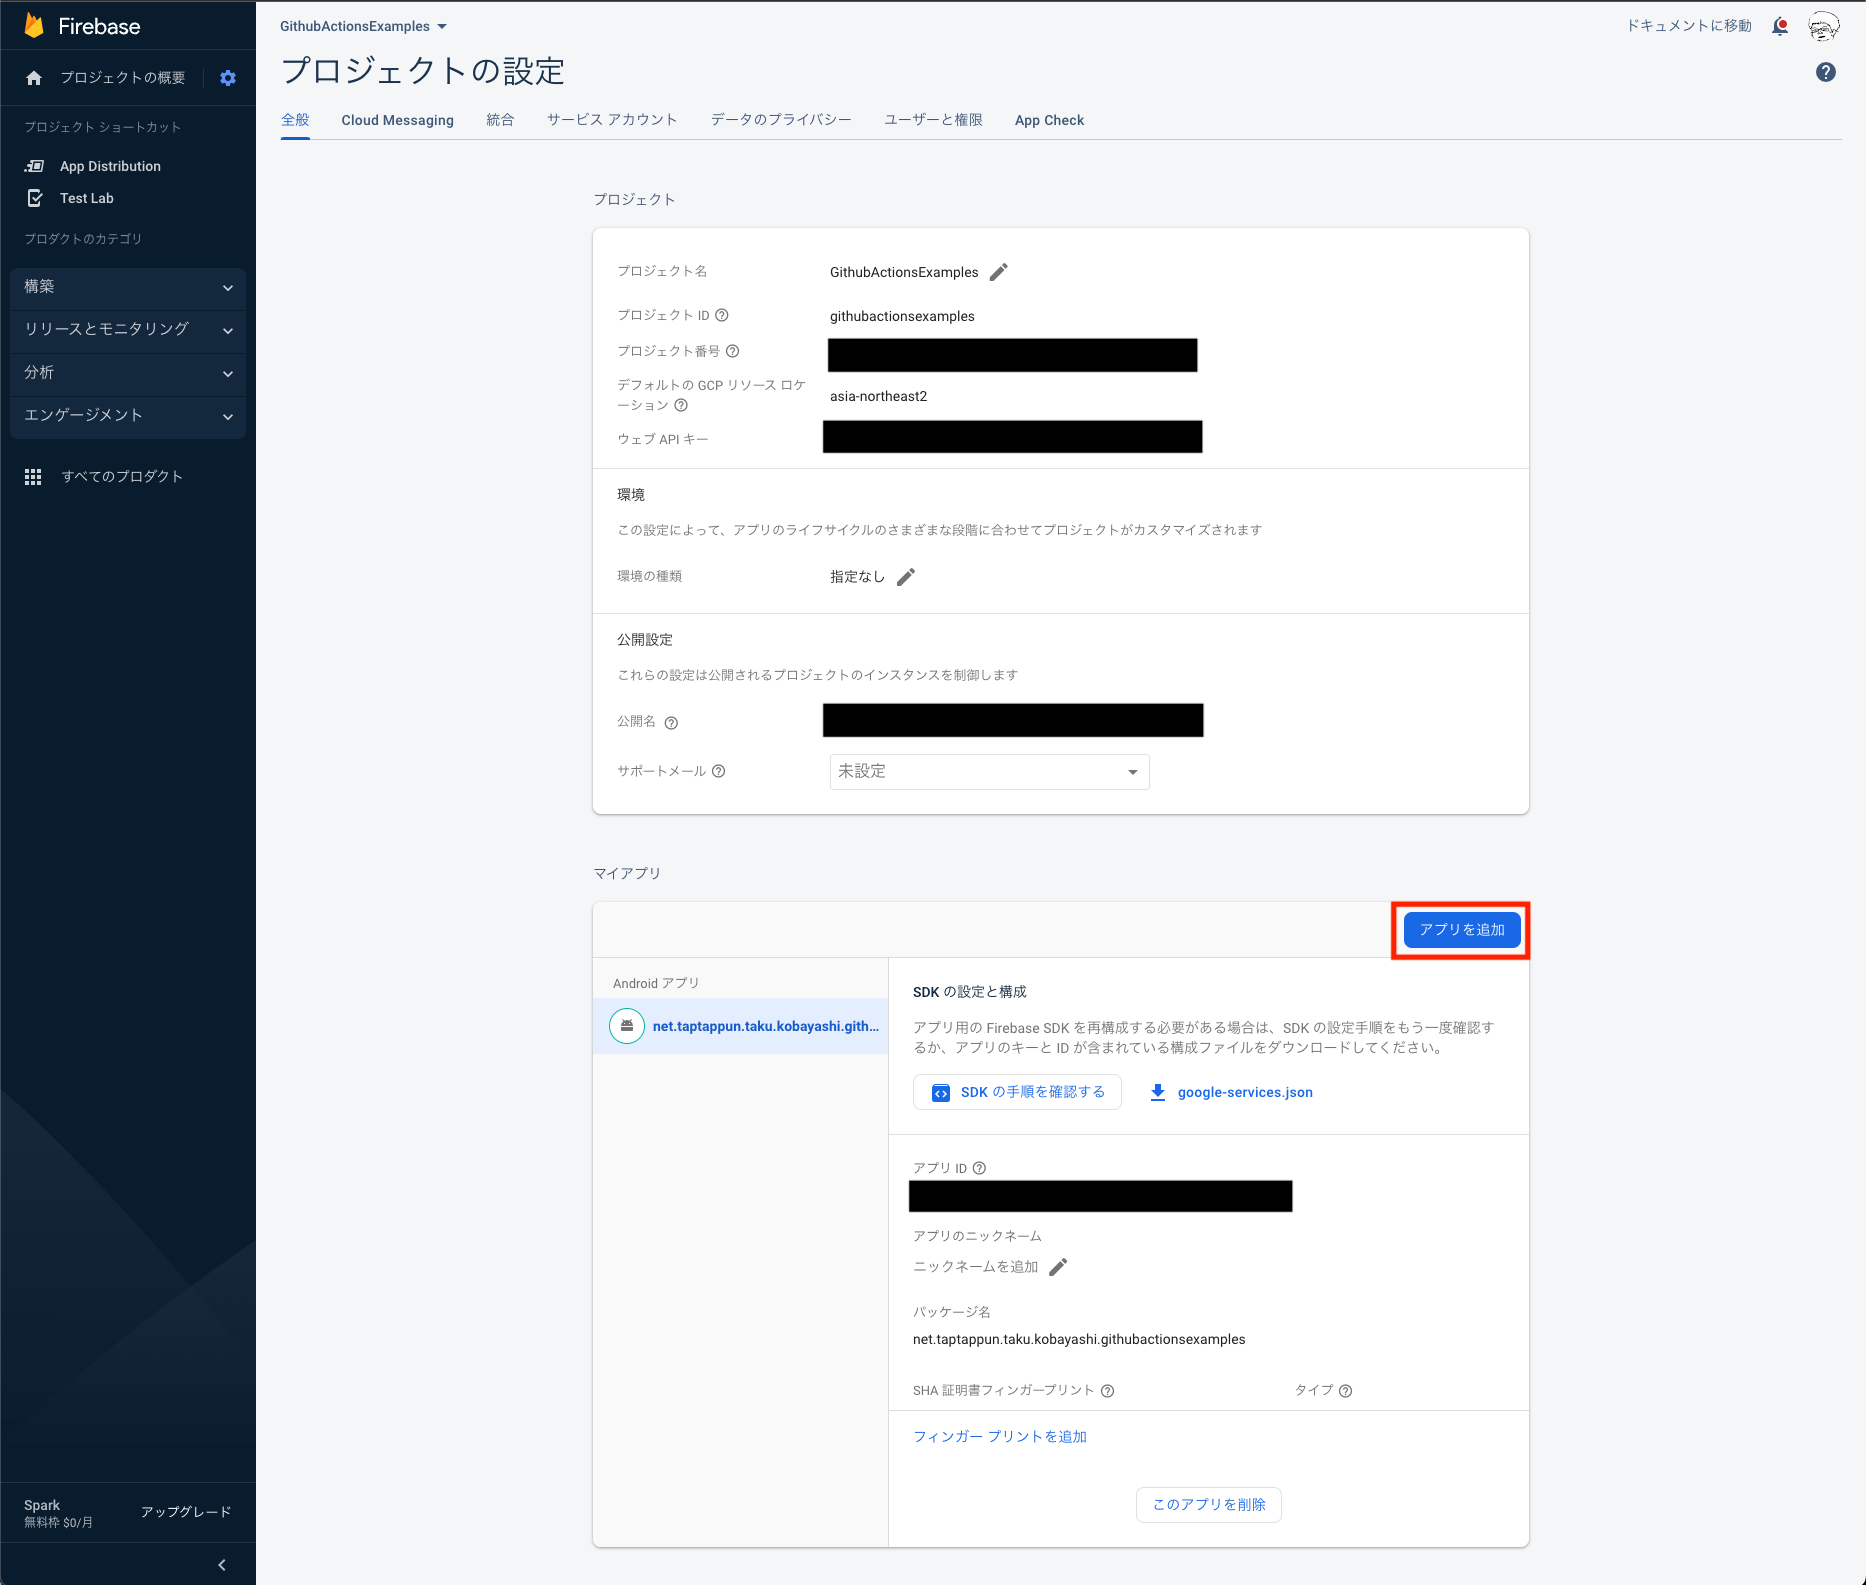Click the プロジェクト ID help icon
The height and width of the screenshot is (1585, 1866).
coord(723,315)
